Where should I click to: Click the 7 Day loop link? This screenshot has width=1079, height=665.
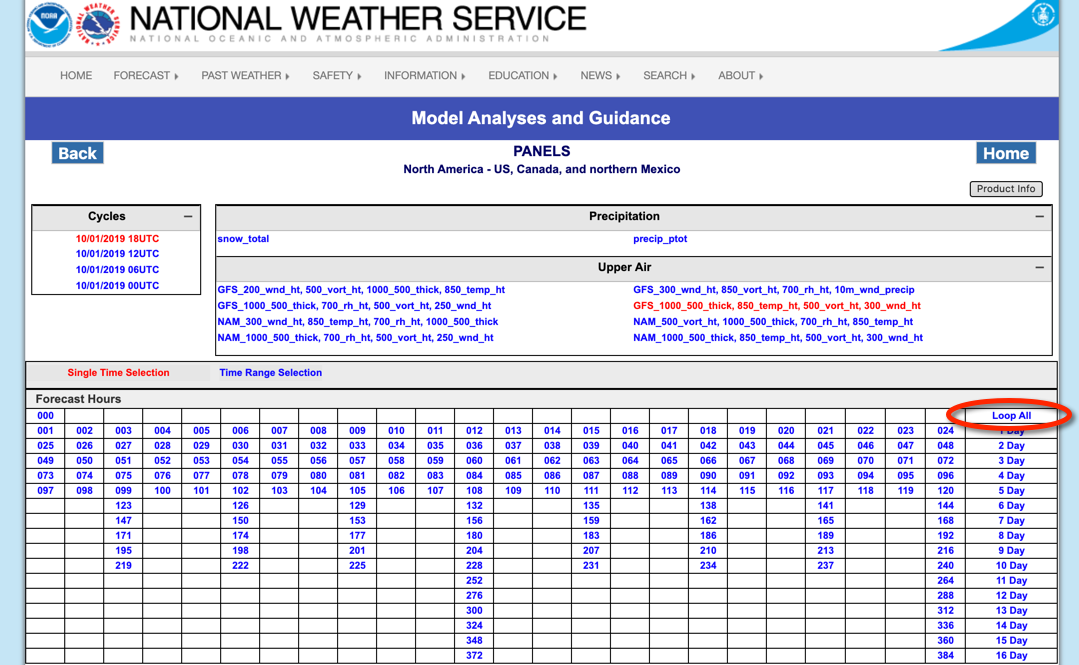(x=1011, y=521)
